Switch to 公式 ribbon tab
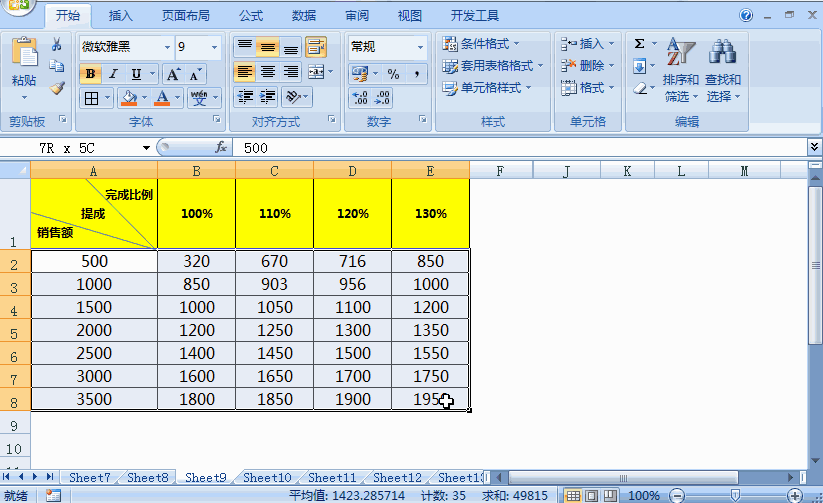 [x=251, y=16]
